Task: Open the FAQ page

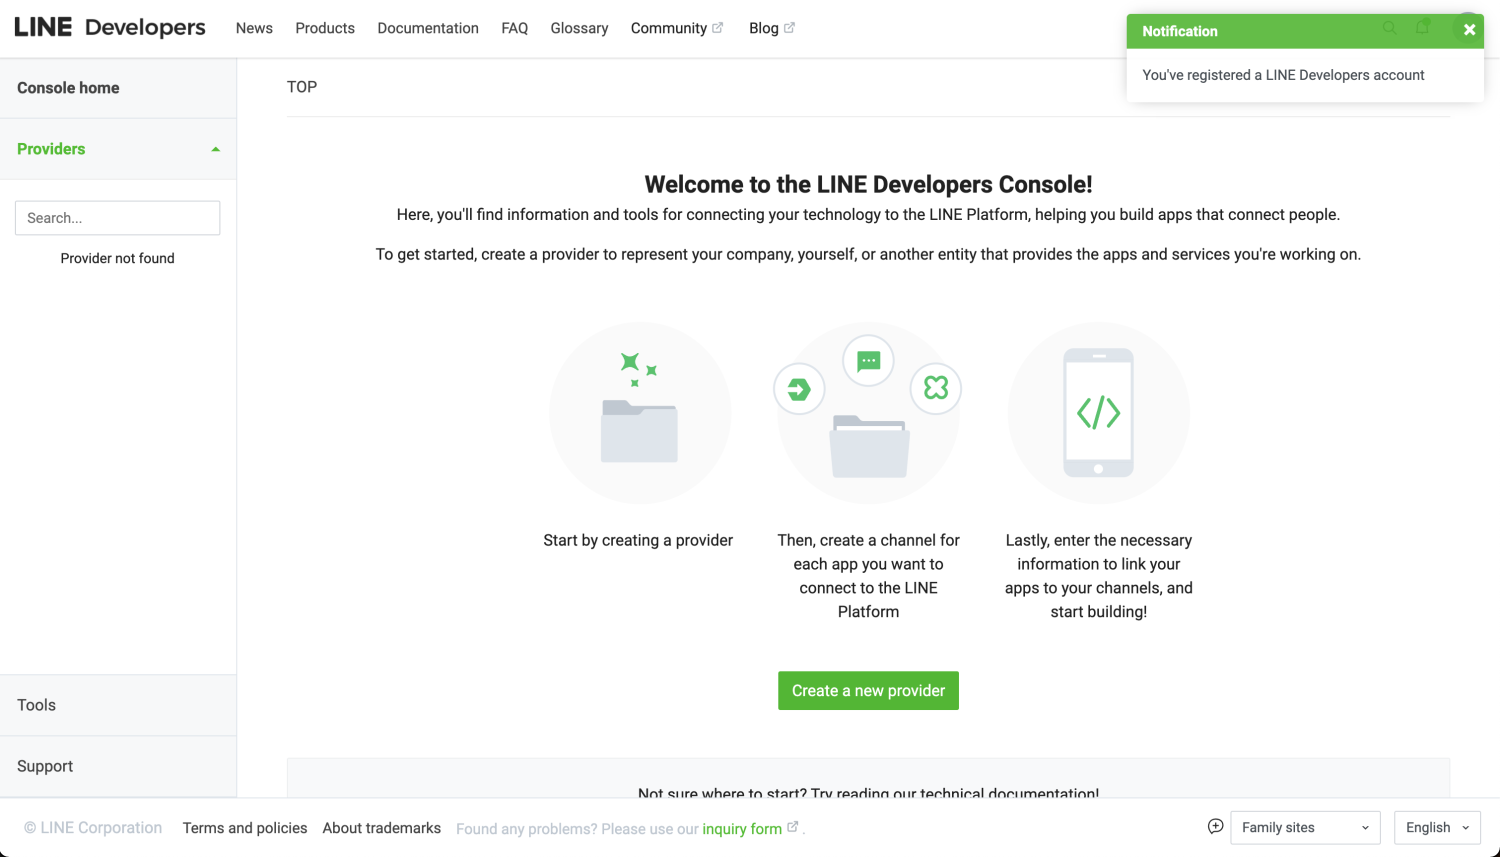Action: coord(515,28)
